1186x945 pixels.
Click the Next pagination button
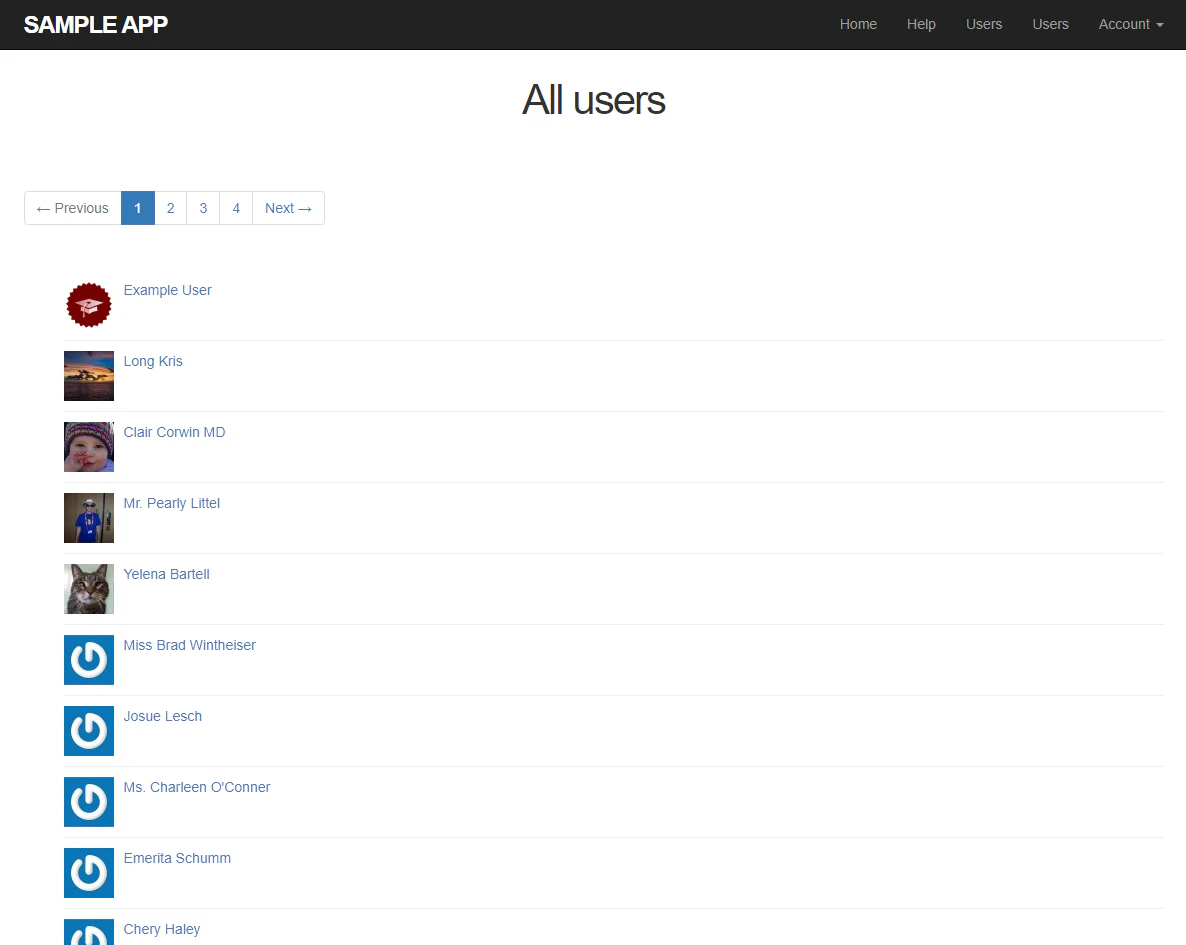point(288,208)
